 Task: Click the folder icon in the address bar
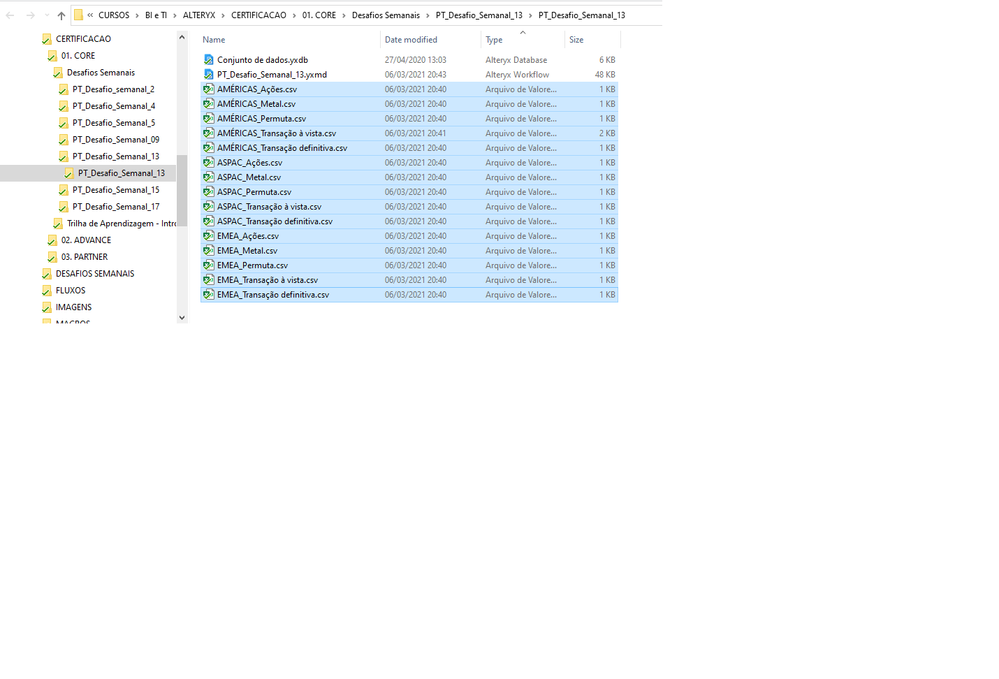click(78, 15)
